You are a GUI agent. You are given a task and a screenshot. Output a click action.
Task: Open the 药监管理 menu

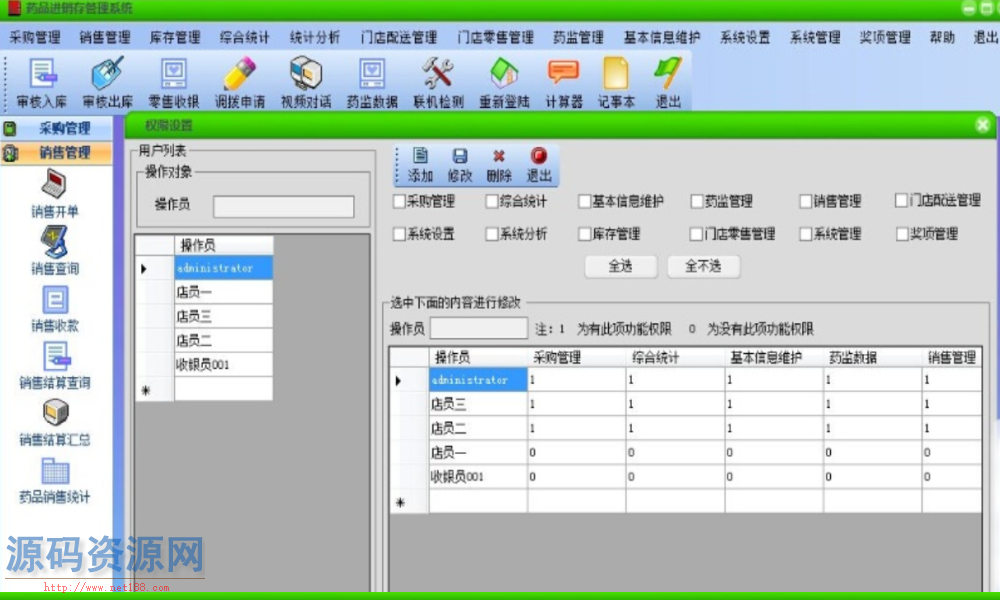tap(578, 38)
